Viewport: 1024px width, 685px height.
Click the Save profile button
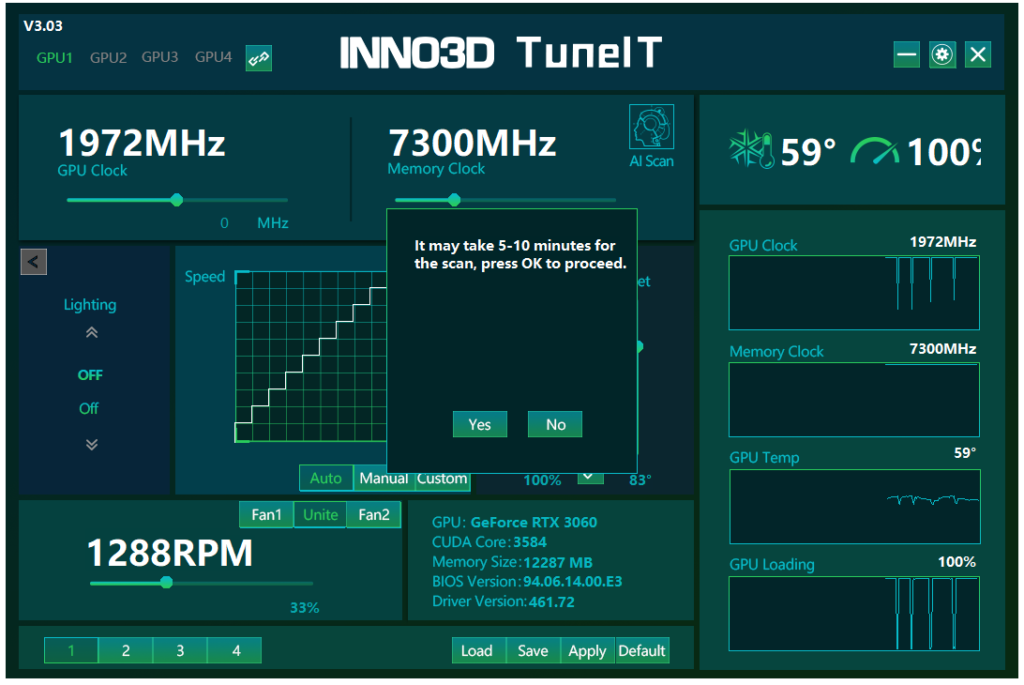point(533,650)
